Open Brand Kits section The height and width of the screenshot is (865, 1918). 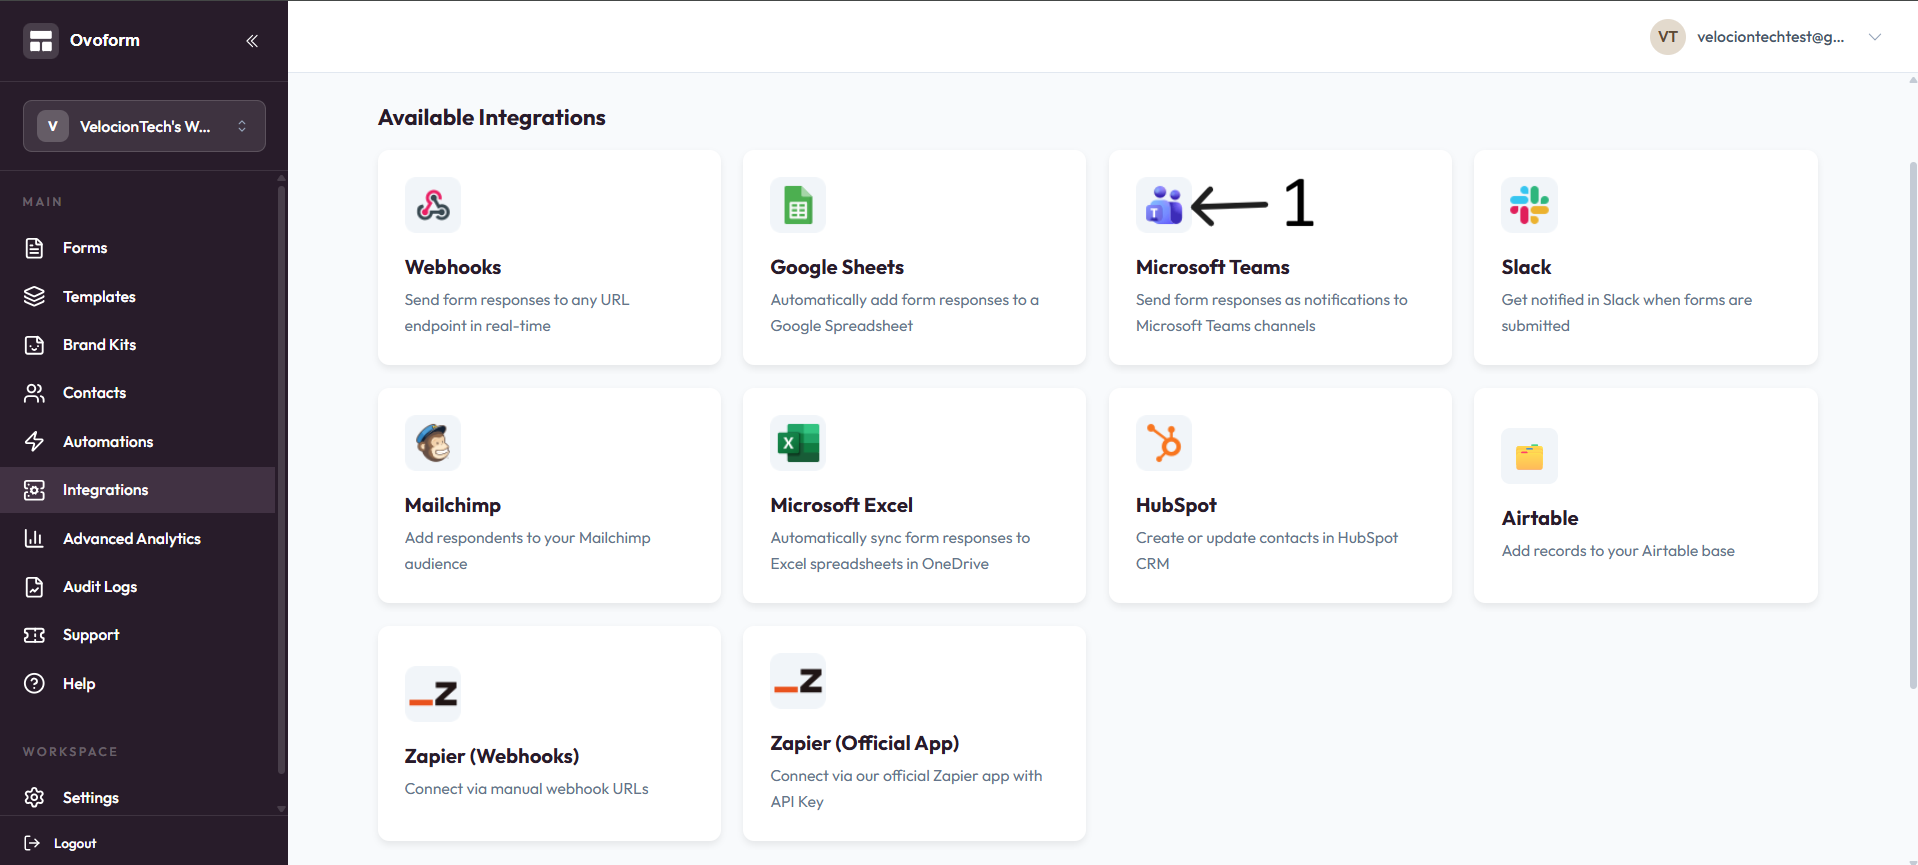99,345
